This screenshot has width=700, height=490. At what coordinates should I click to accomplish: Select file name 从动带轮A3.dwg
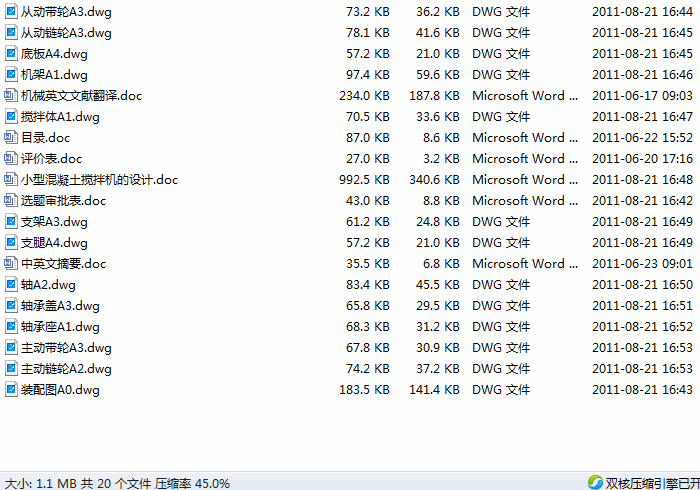tap(66, 12)
